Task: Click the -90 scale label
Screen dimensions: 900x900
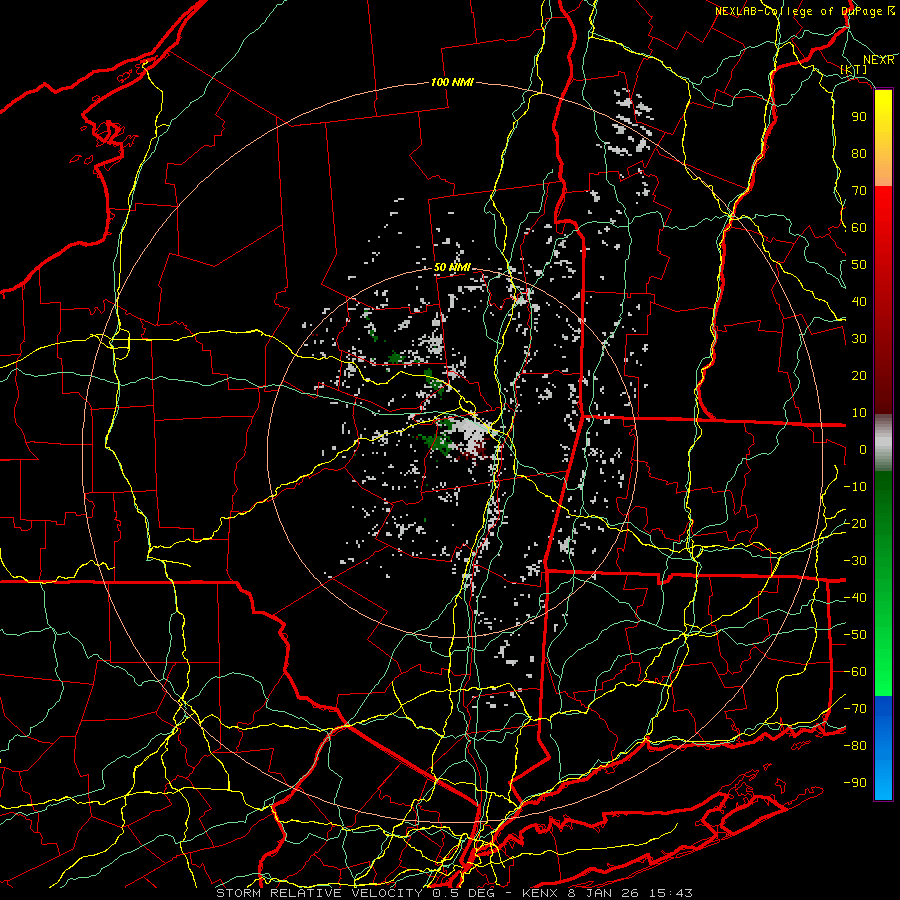Action: click(x=855, y=783)
